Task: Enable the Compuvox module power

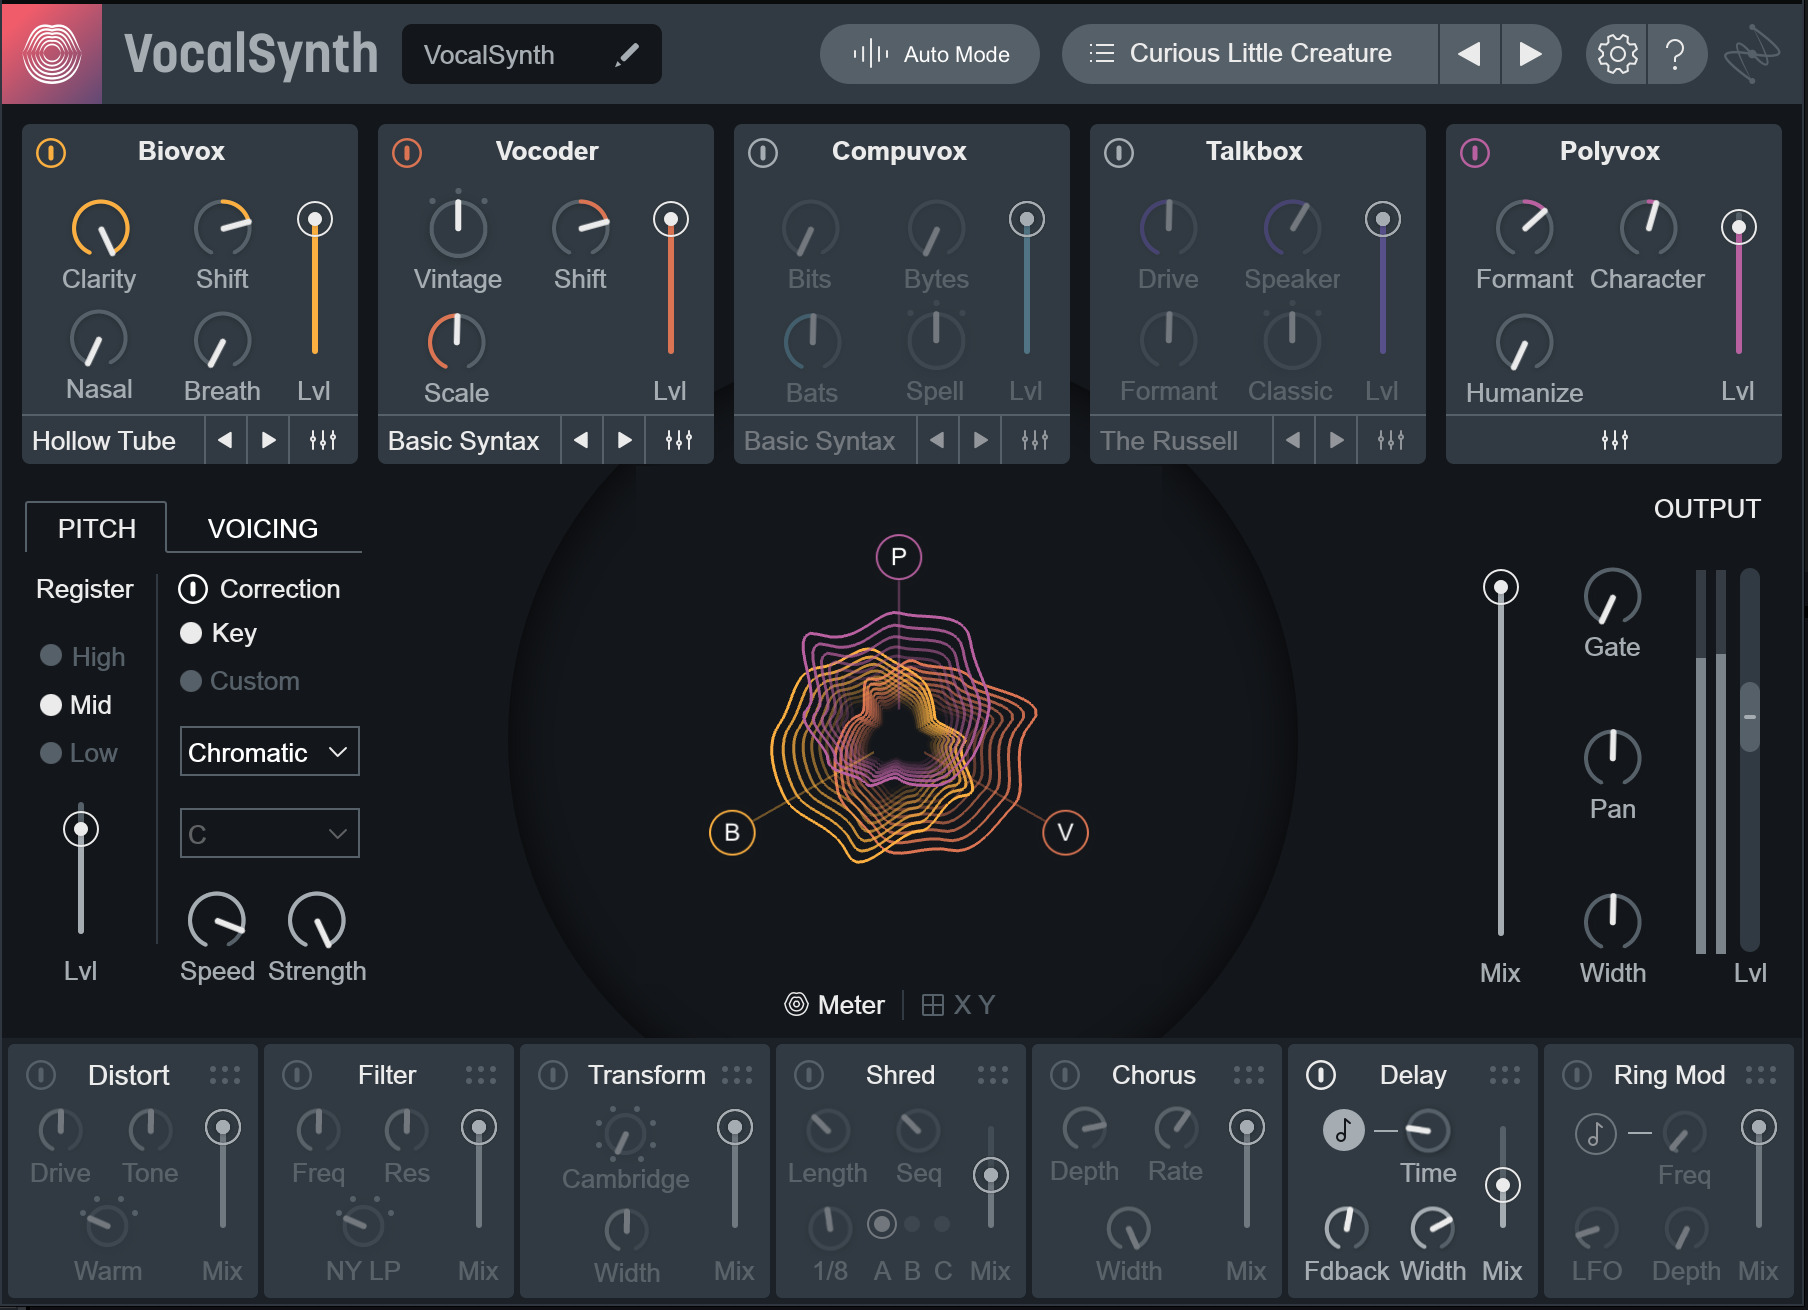Action: [x=763, y=152]
